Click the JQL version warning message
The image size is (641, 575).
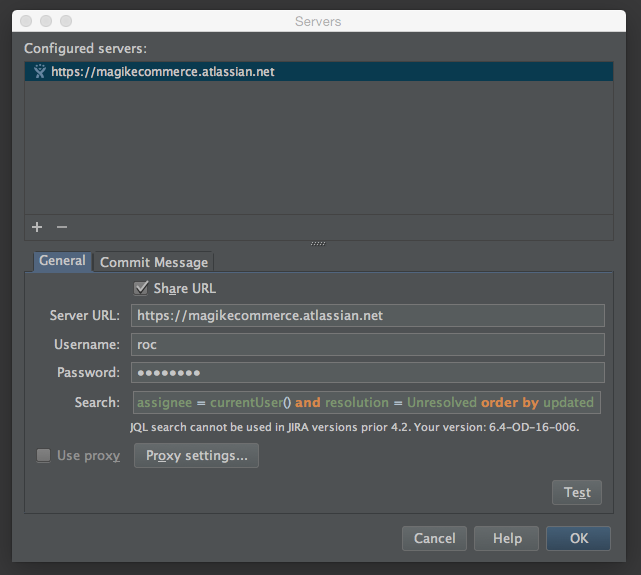pyautogui.click(x=354, y=427)
